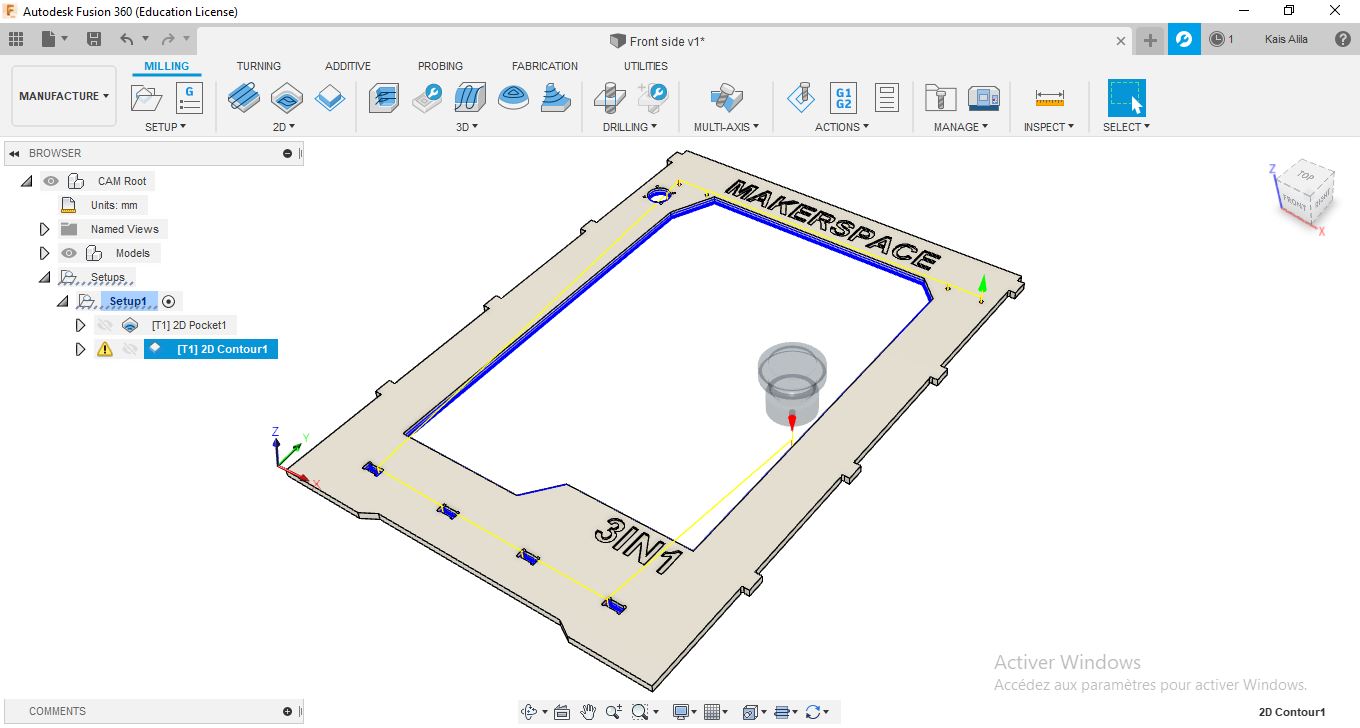Image resolution: width=1360 pixels, height=728 pixels.
Task: Switch to the FABRICATION tab
Action: (545, 66)
